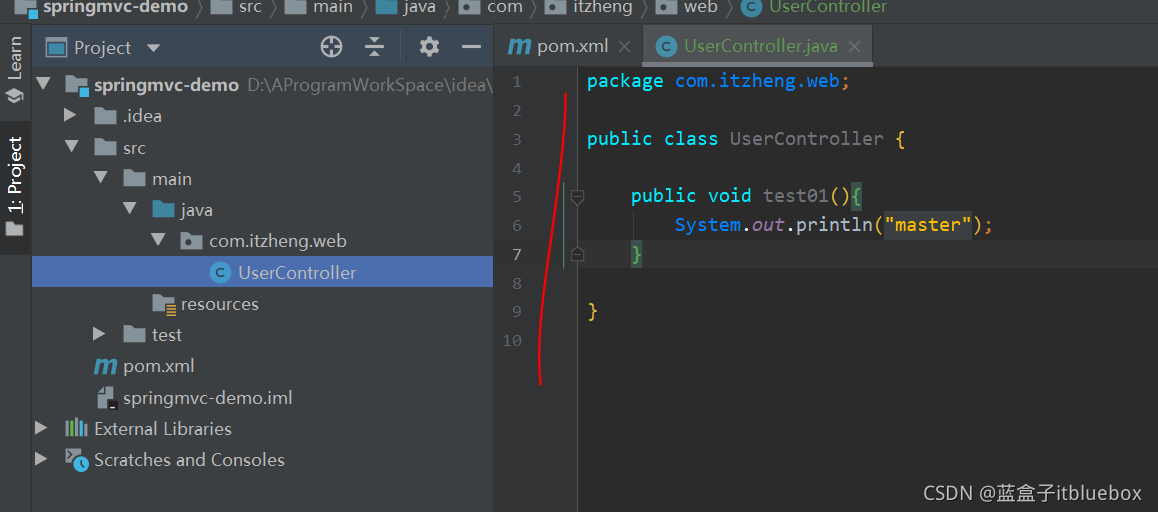
Task: Click the locate/scroll-from-source target icon
Action: (x=332, y=47)
